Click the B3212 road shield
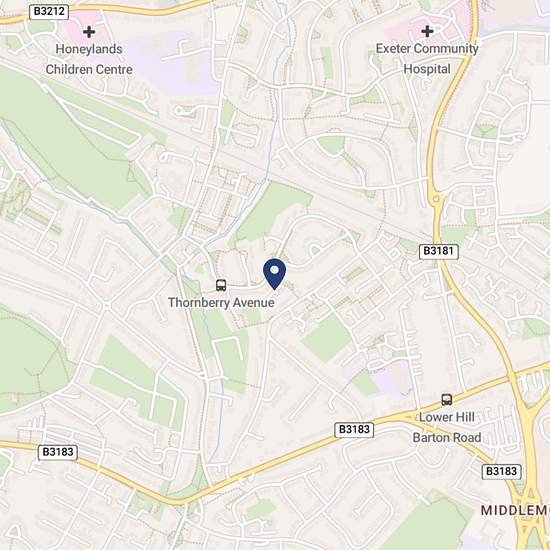Screen dimensions: 550x550 click(49, 12)
